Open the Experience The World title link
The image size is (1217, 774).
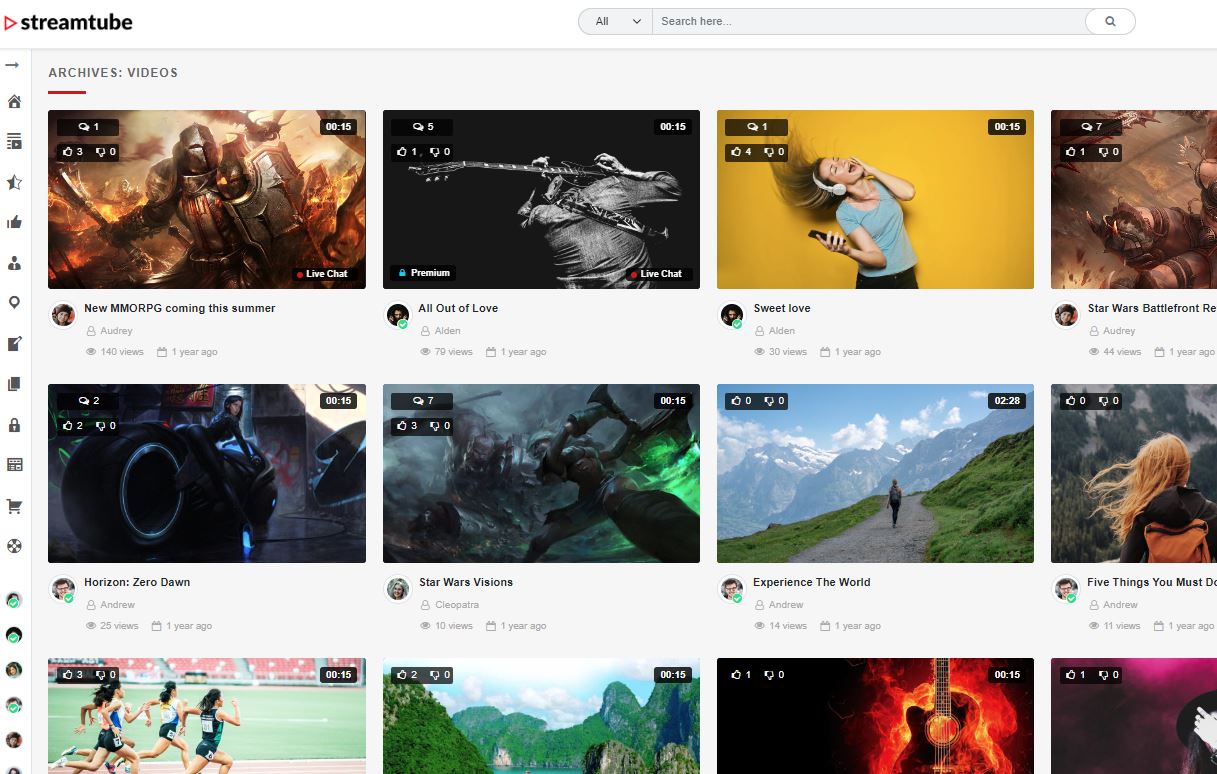click(812, 582)
